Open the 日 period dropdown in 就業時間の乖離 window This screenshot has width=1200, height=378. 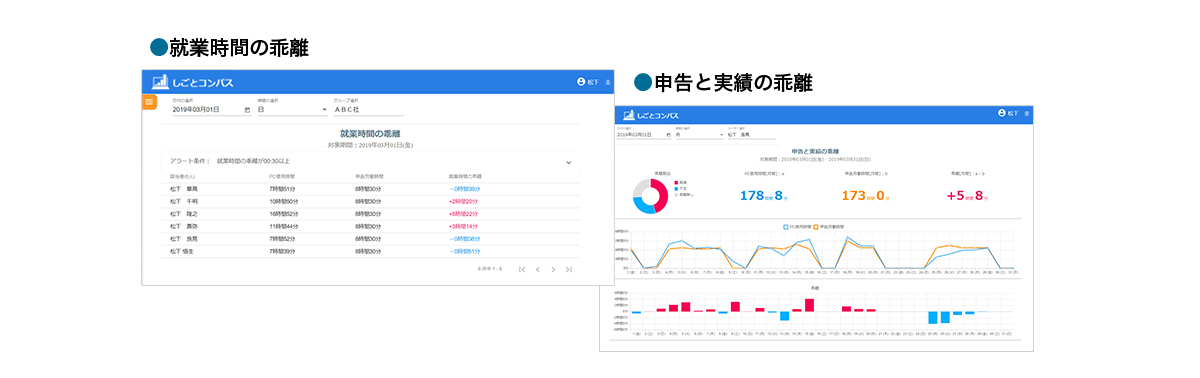[292, 110]
